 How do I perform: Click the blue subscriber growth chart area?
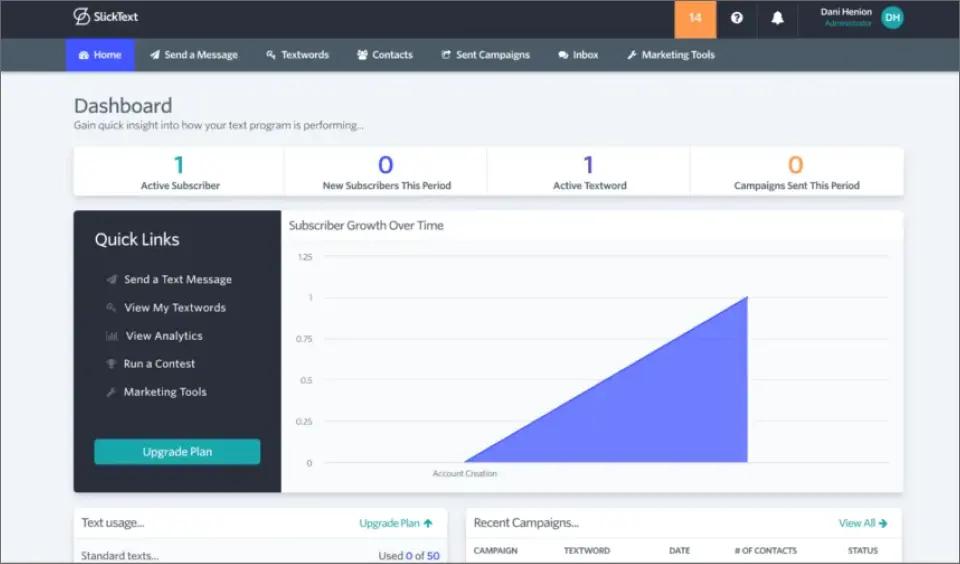pyautogui.click(x=654, y=407)
